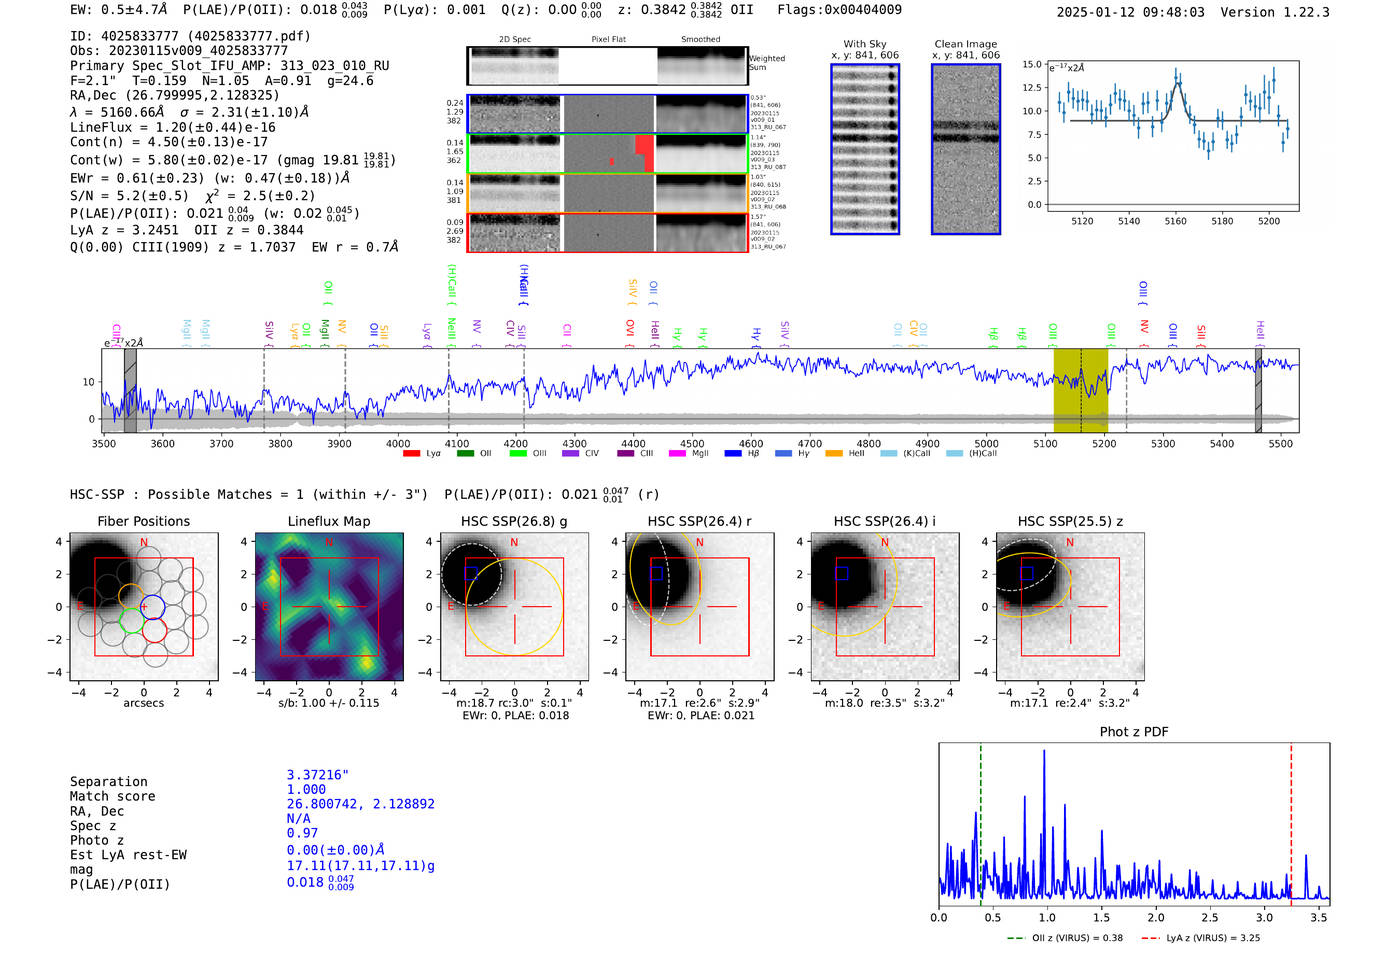Select the HSC SSP(26.4) r image

click(x=699, y=606)
